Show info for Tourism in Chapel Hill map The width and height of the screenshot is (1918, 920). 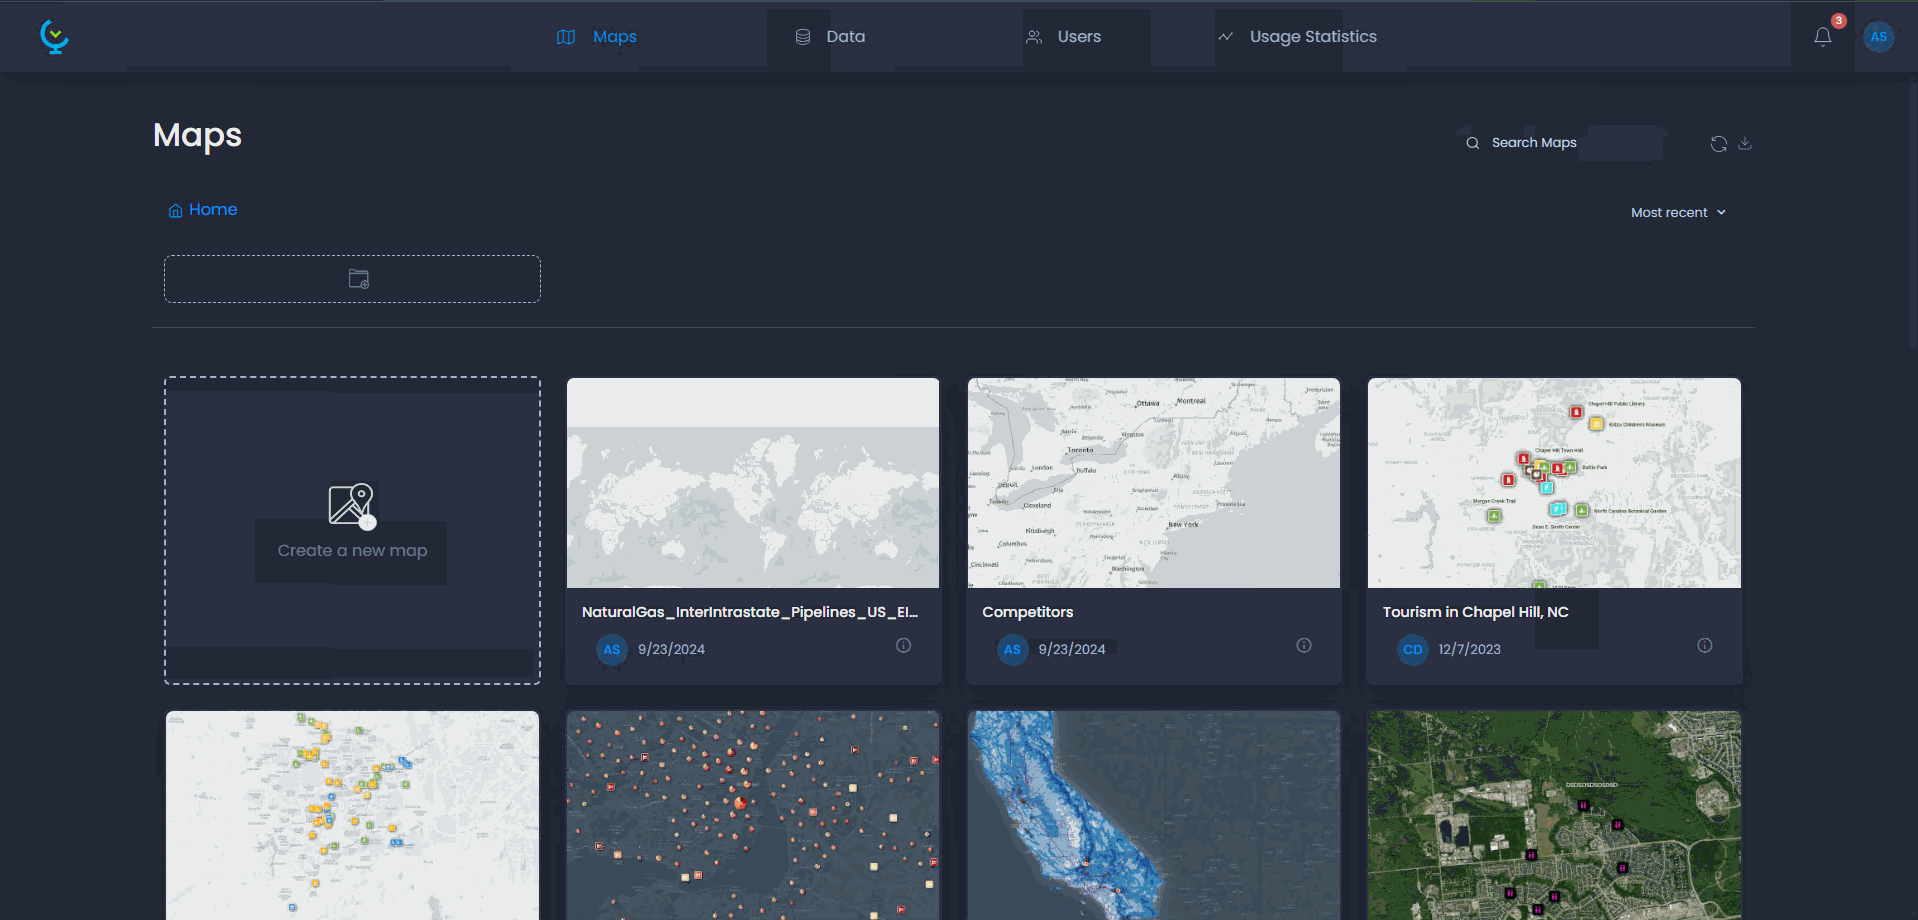click(x=1705, y=646)
